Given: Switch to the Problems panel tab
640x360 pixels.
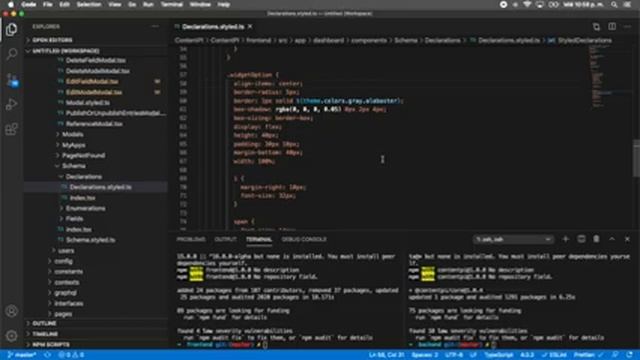Looking at the screenshot, I should 191,239.
